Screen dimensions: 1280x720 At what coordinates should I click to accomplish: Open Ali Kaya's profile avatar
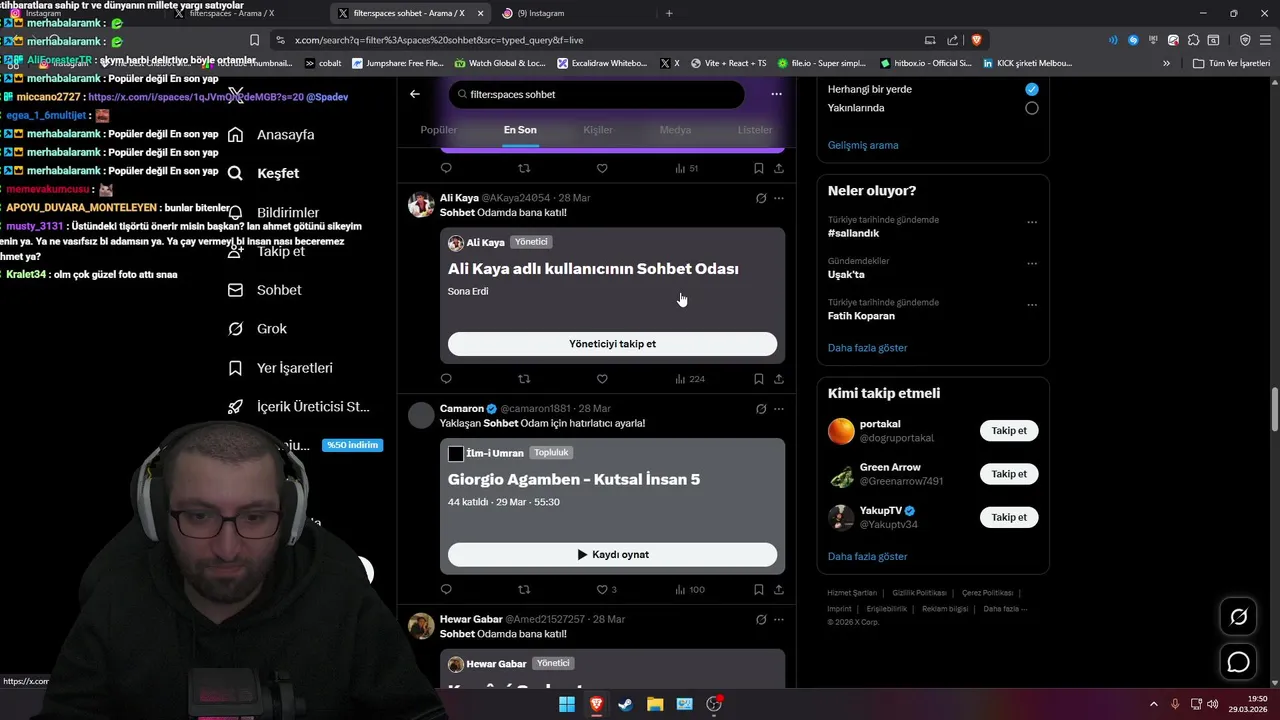pos(421,205)
